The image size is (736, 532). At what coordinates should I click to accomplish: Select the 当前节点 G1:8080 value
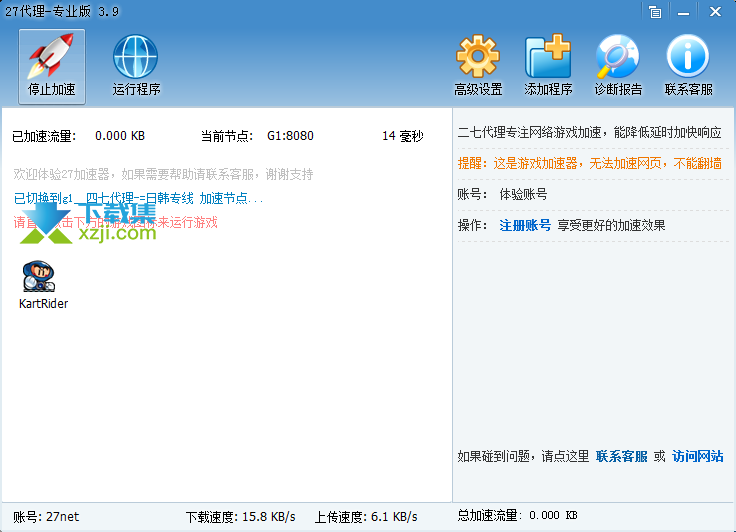pos(290,136)
